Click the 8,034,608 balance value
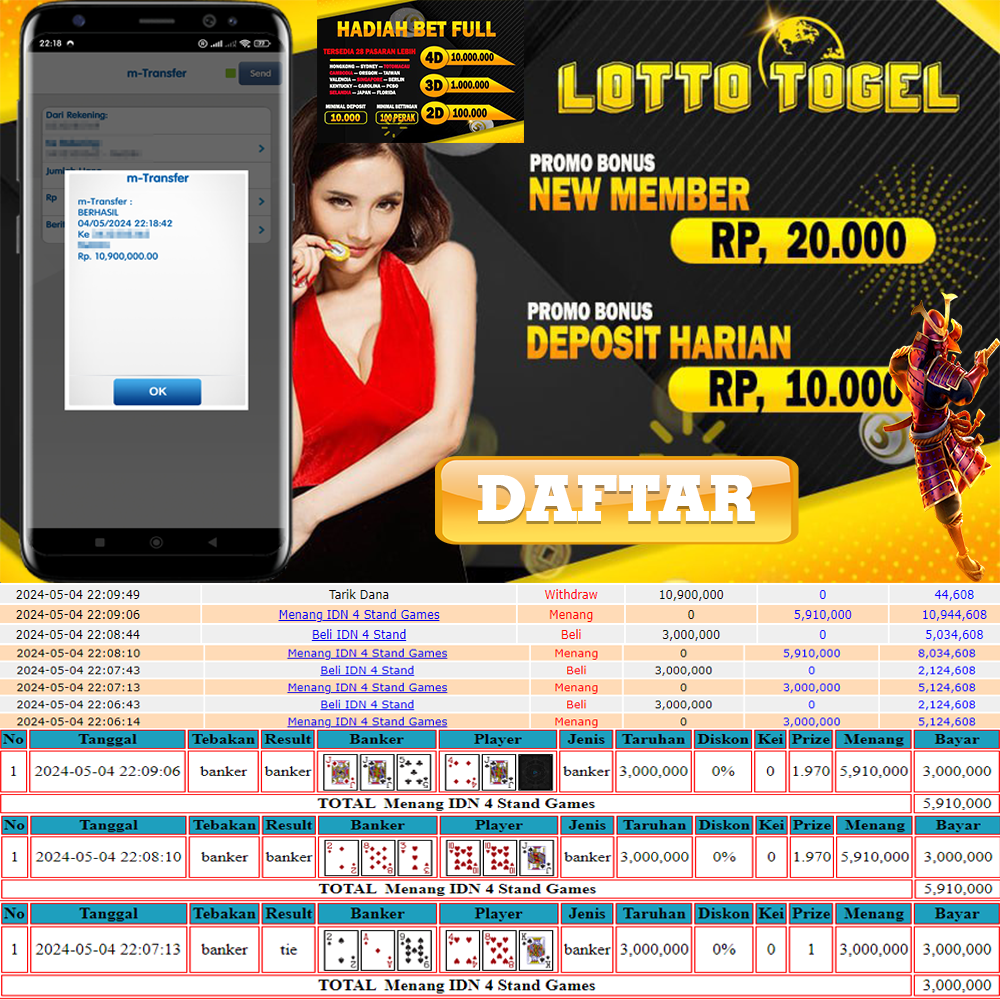Viewport: 1000px width, 1000px height. point(946,653)
